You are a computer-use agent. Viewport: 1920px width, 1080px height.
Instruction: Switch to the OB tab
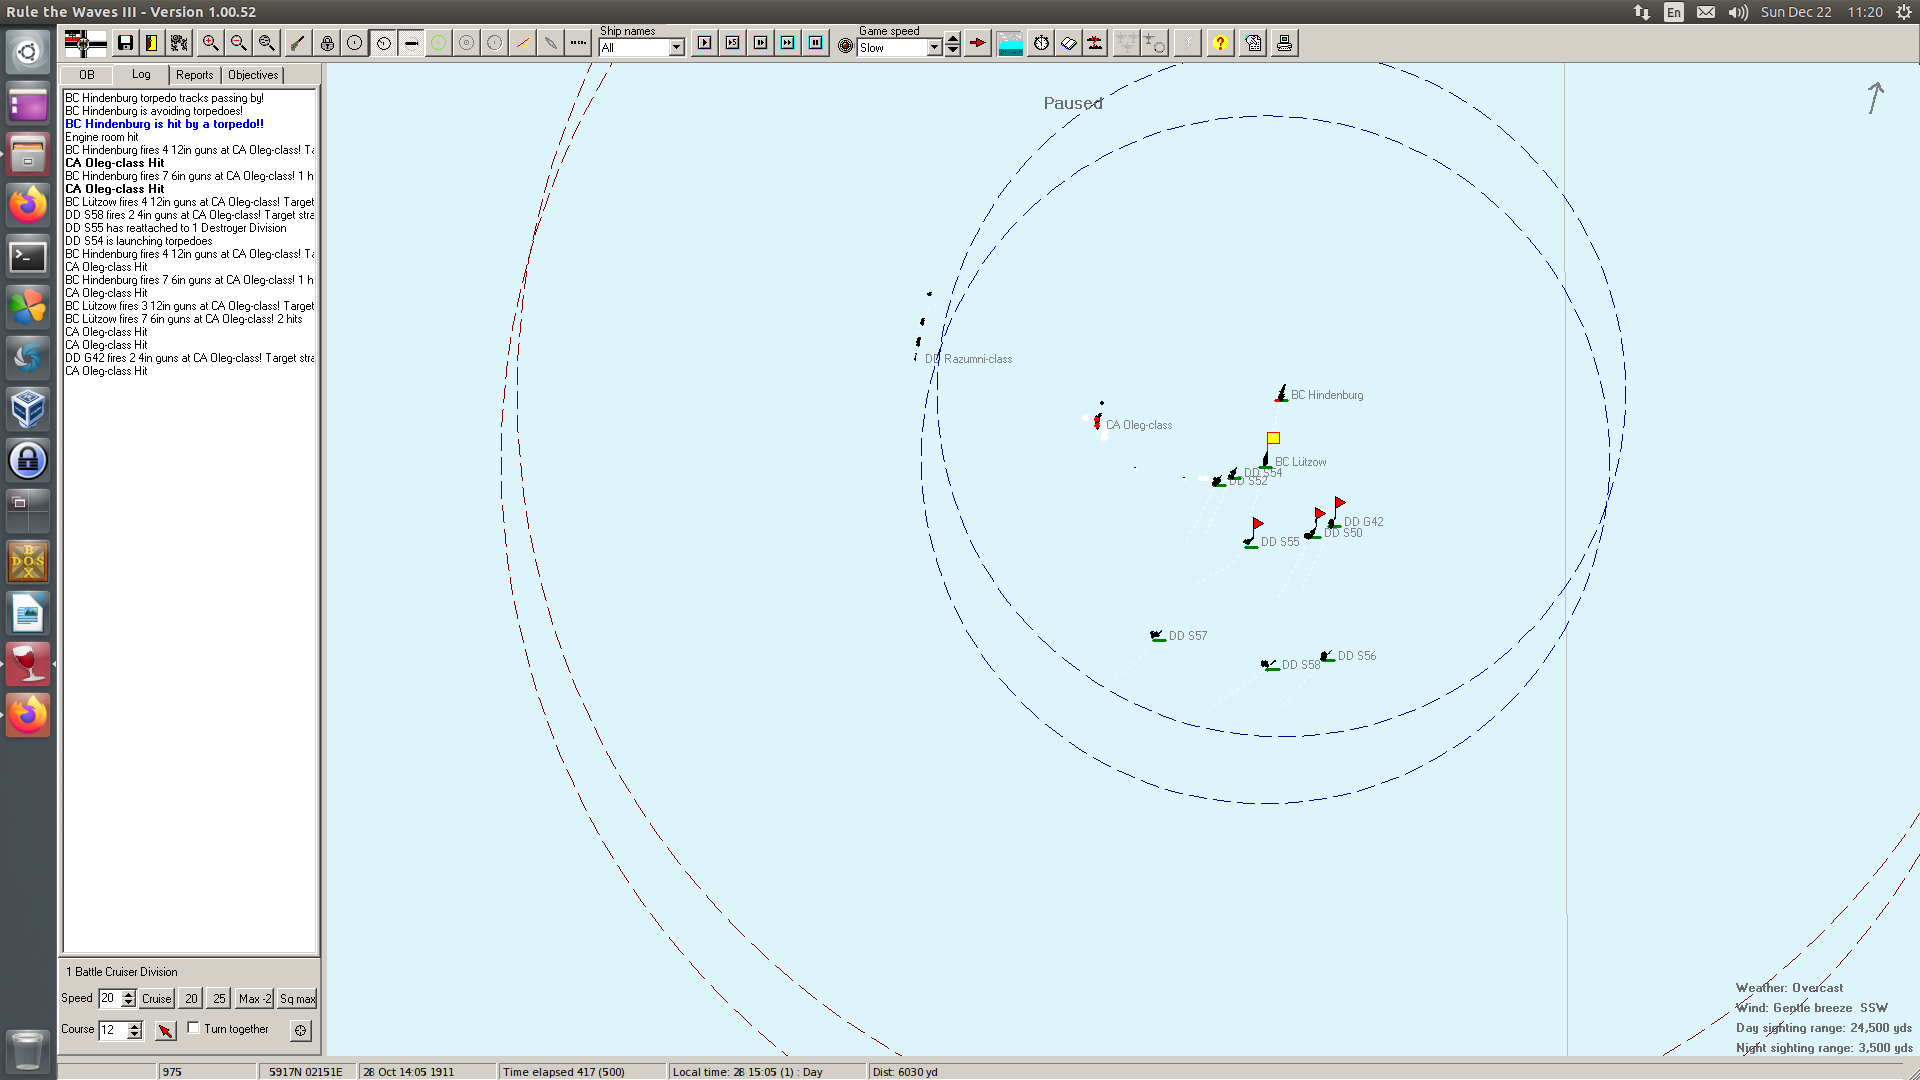[87, 75]
